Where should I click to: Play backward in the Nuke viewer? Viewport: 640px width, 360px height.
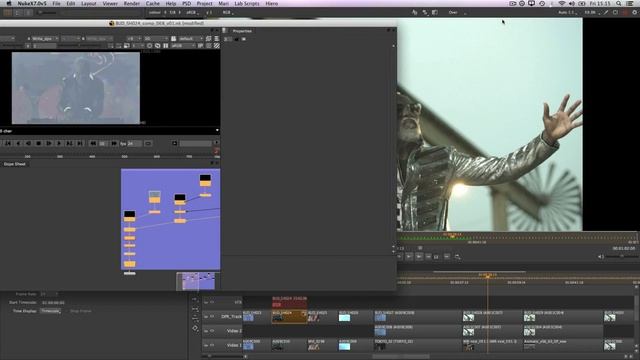tap(18, 143)
